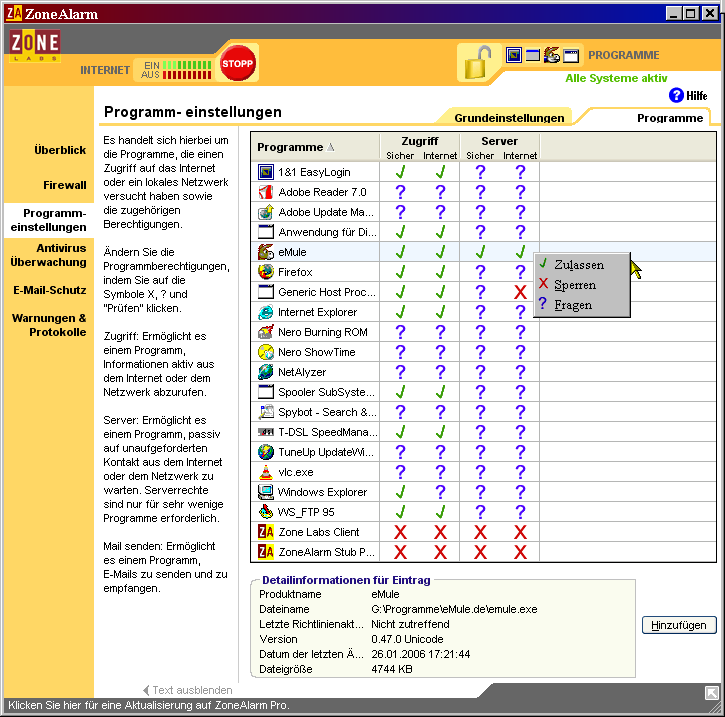
Task: Toggle Zone Labs Client Zugriff Sicher permission
Action: (x=400, y=532)
